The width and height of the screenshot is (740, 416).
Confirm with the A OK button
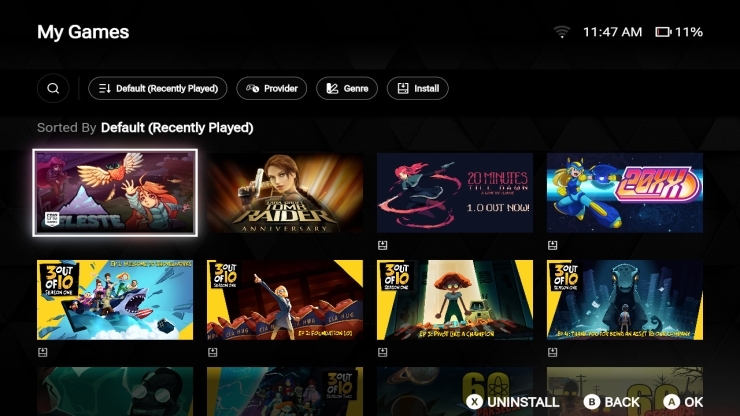click(683, 402)
